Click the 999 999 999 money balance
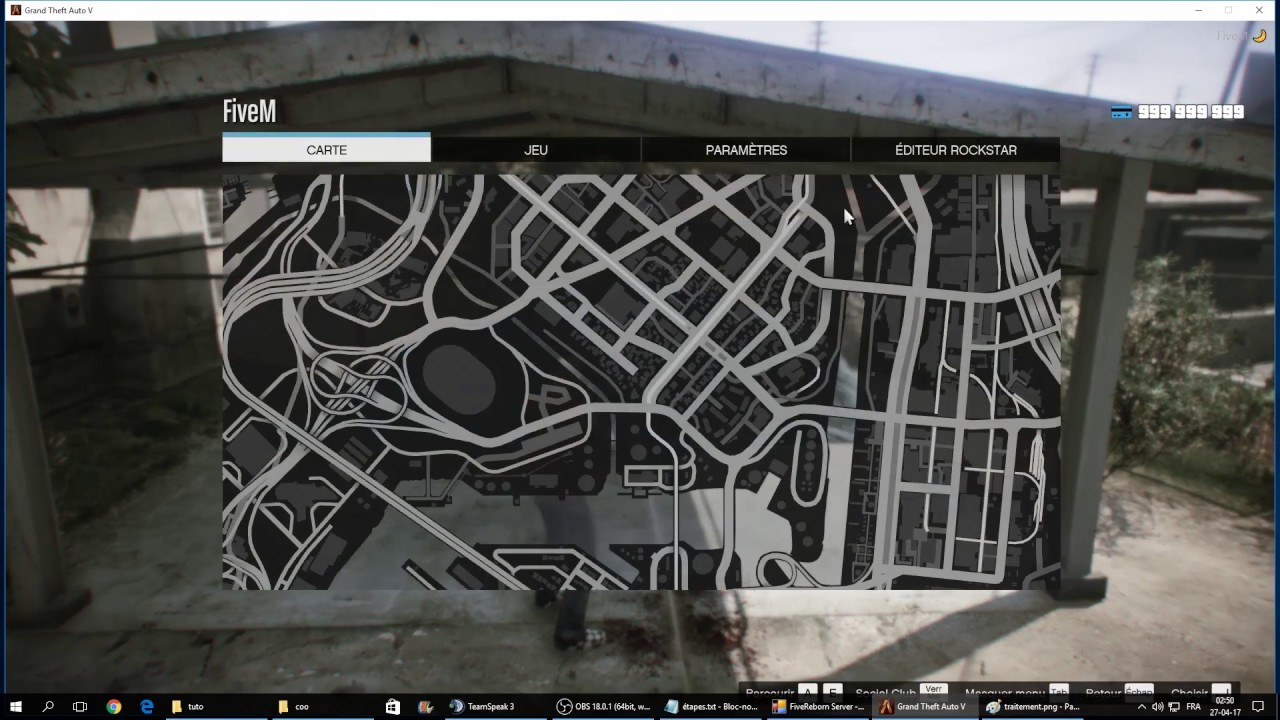This screenshot has height=720, width=1280. coord(1191,112)
